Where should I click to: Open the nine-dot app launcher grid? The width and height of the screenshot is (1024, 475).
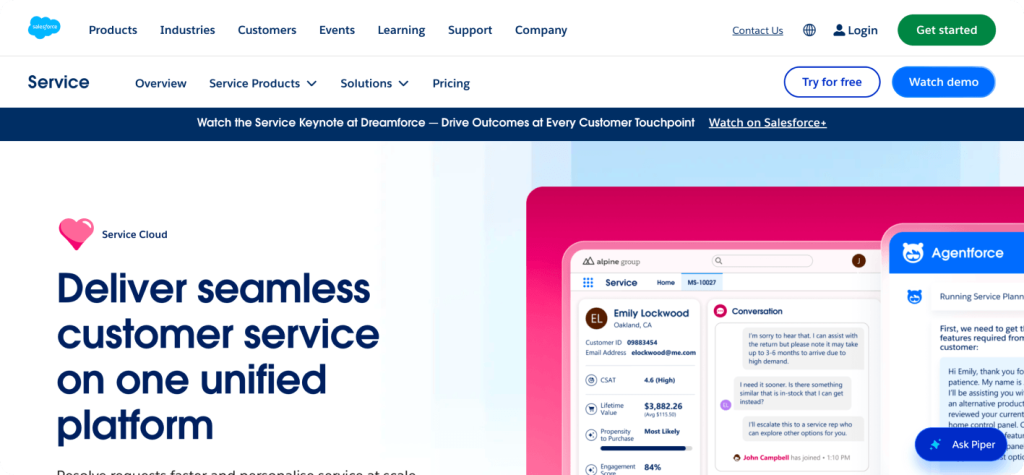[x=588, y=282]
